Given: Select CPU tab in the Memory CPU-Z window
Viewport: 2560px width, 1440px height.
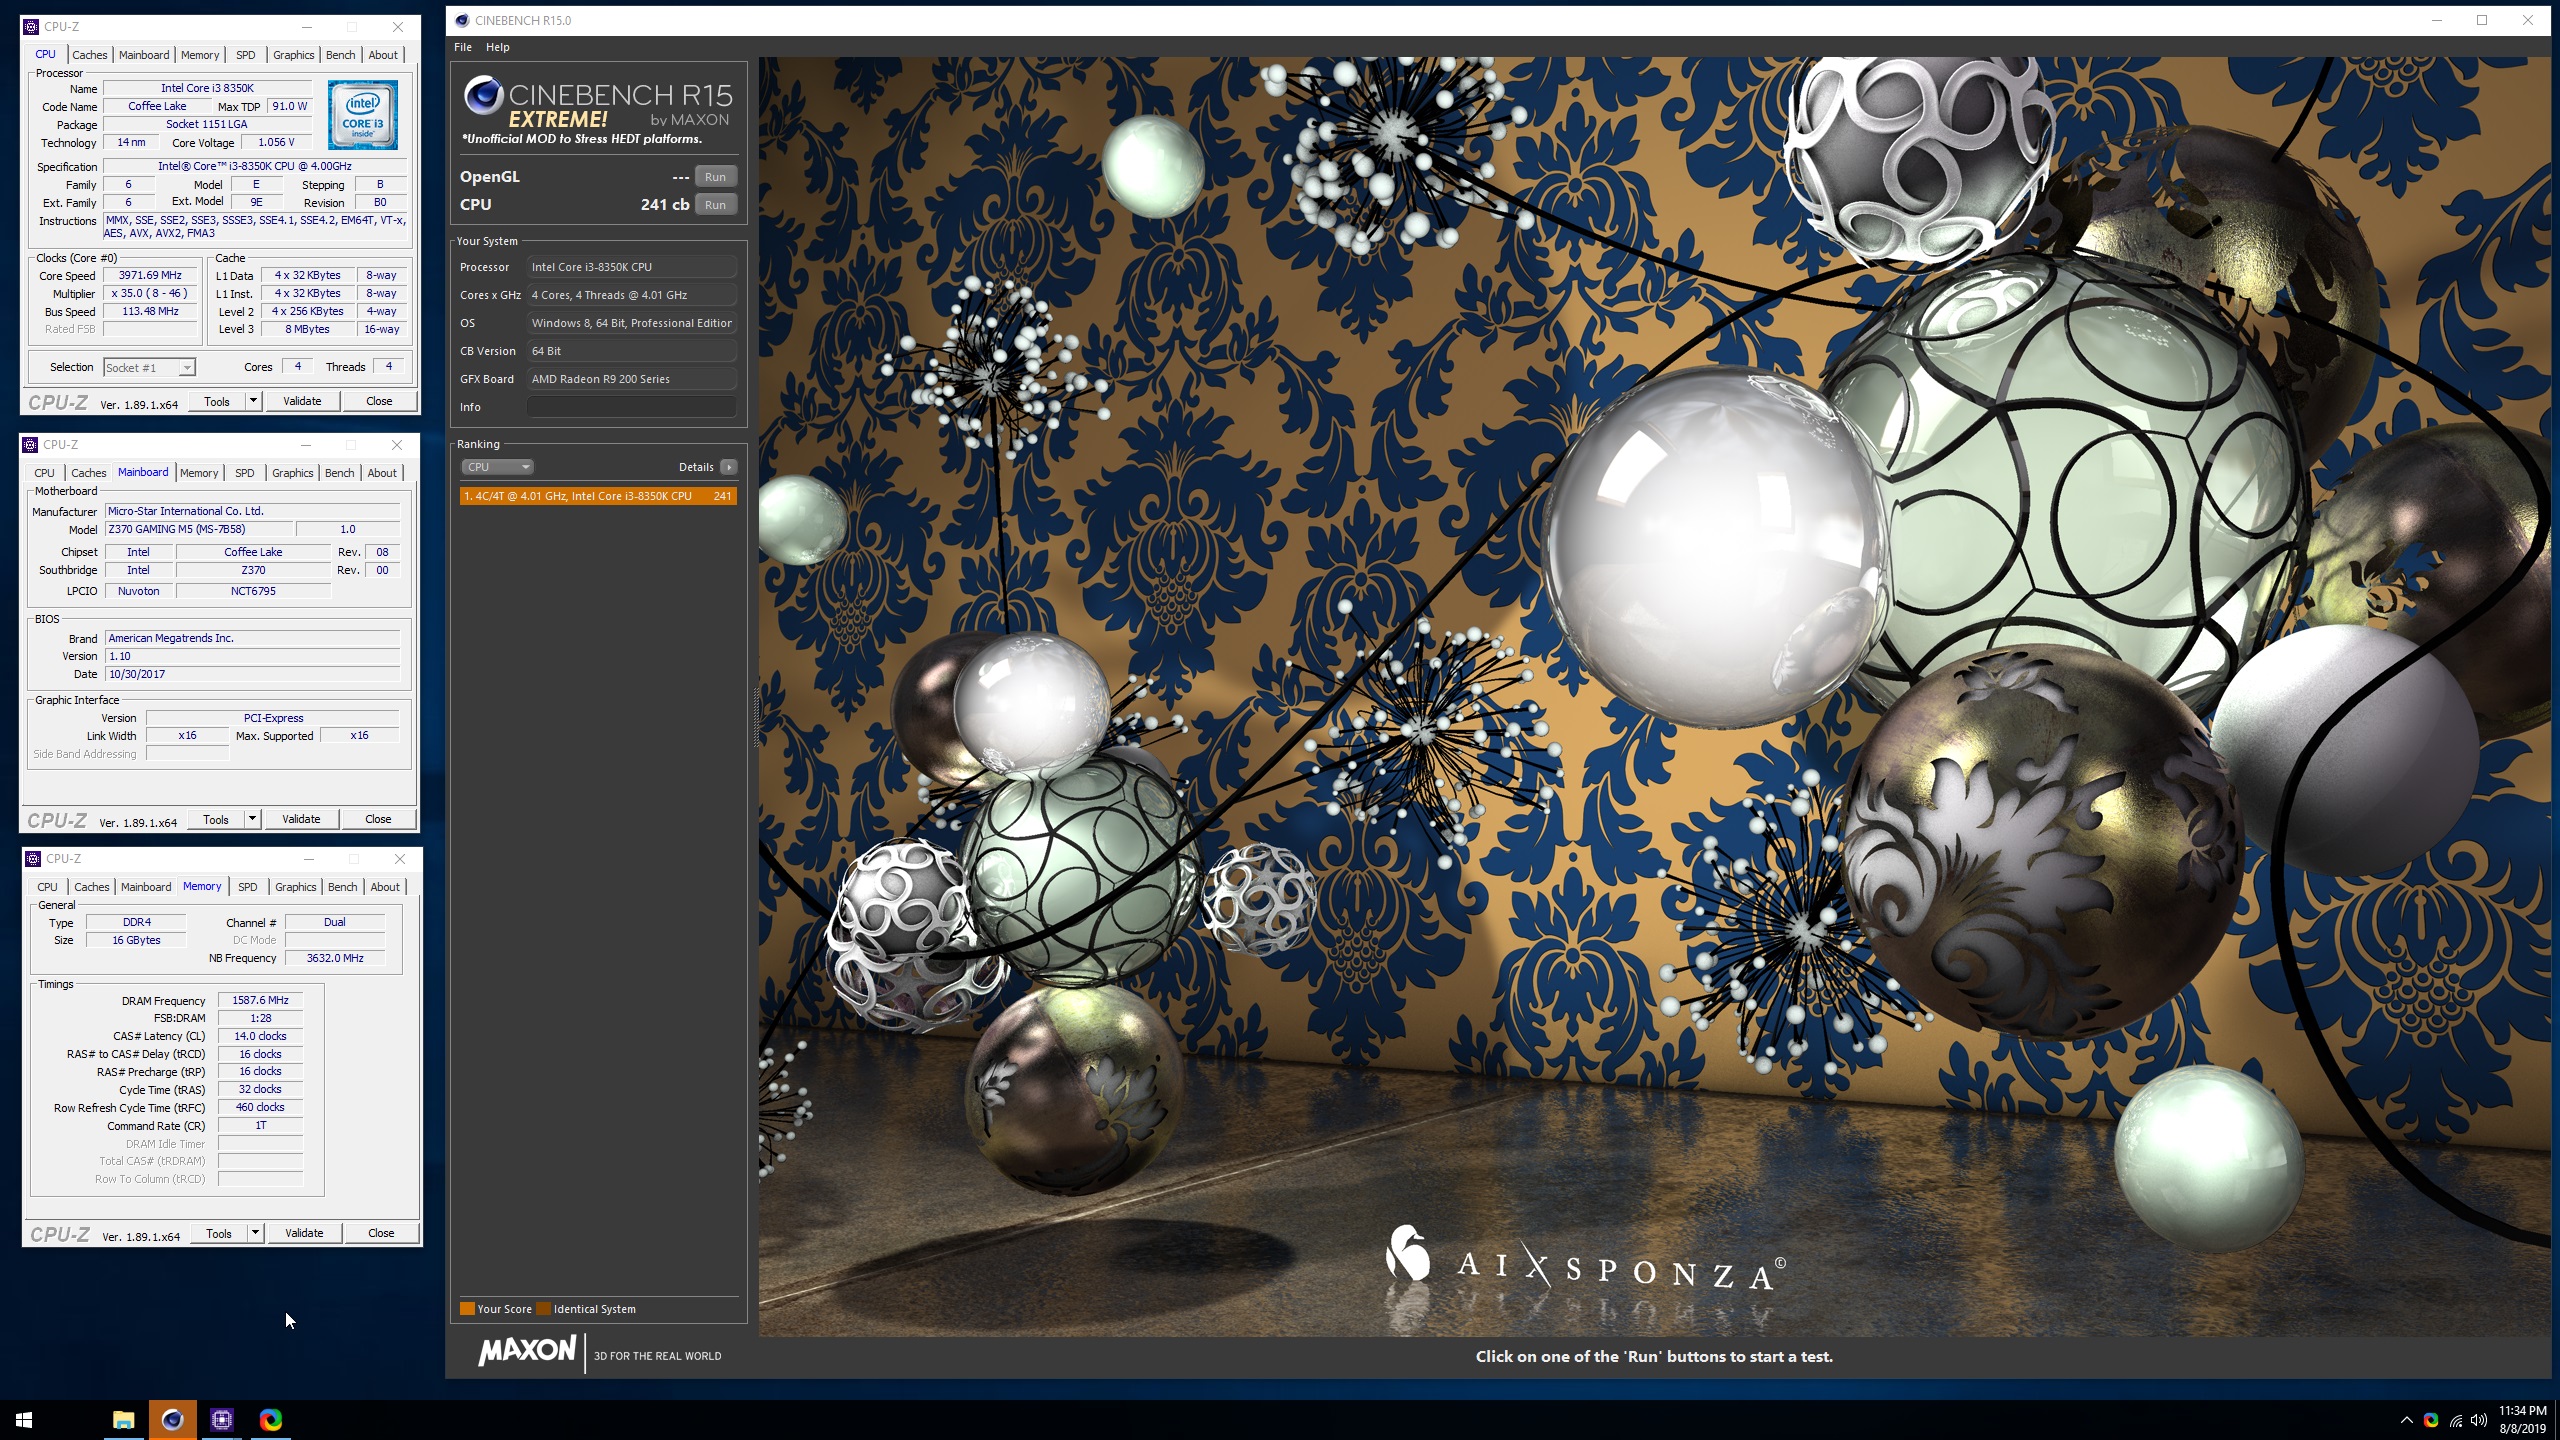Looking at the screenshot, I should click(x=47, y=887).
